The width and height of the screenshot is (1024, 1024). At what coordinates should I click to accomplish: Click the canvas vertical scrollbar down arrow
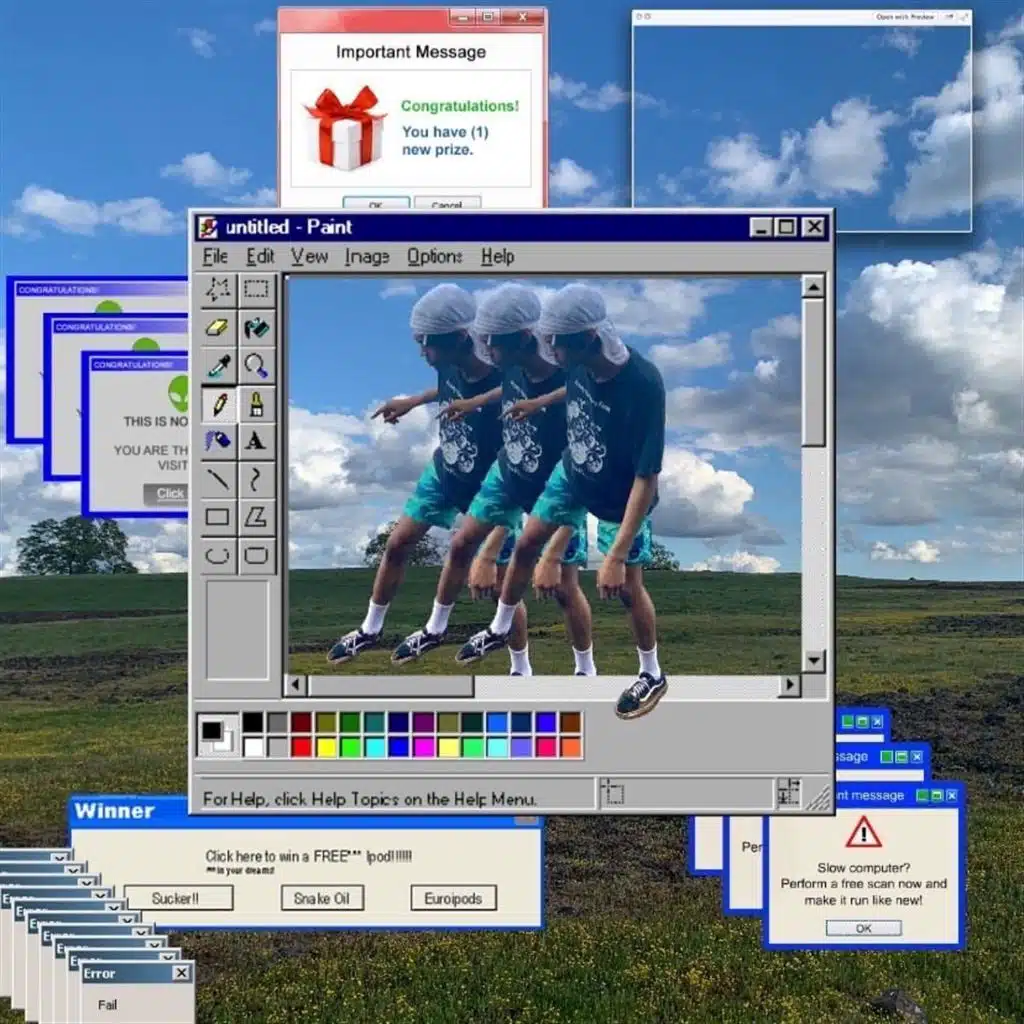(814, 660)
